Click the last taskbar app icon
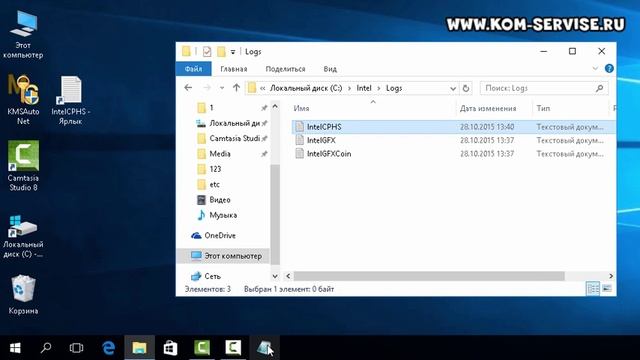The height and width of the screenshot is (360, 640). coord(264,348)
